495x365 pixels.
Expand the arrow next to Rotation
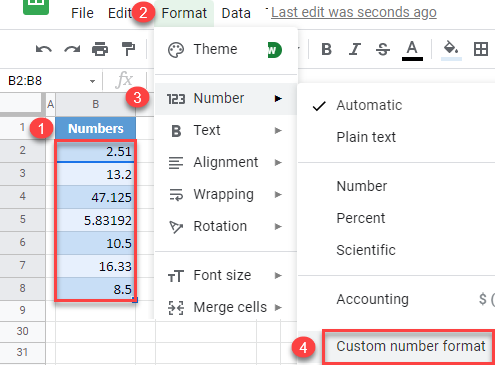tap(278, 227)
